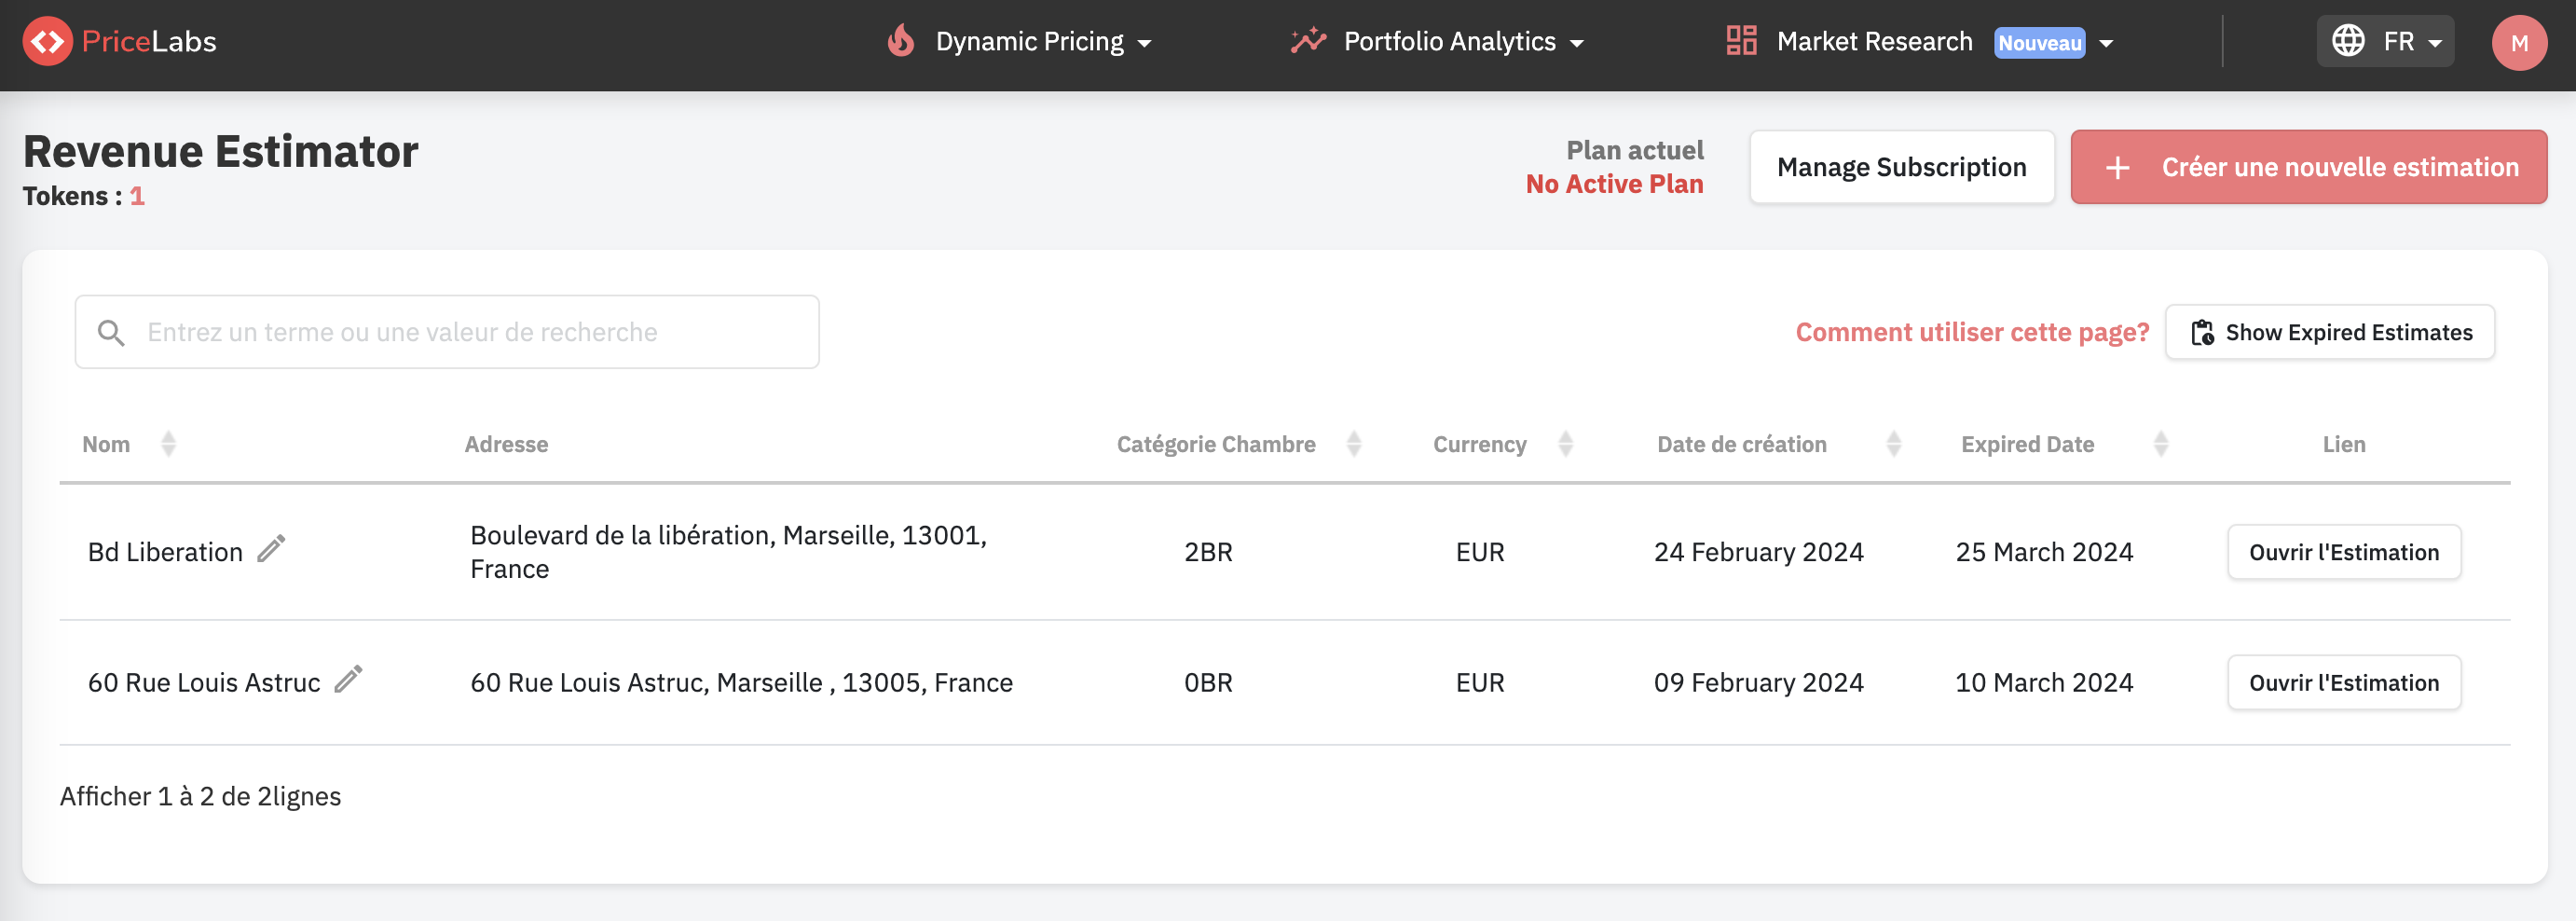Click the Date de création header

(1741, 444)
